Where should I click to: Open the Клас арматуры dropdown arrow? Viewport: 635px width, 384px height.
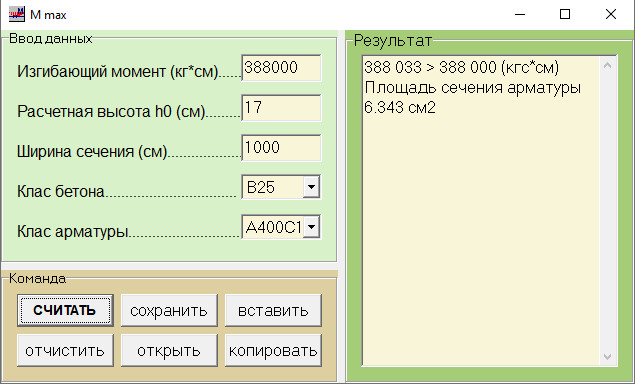(311, 227)
